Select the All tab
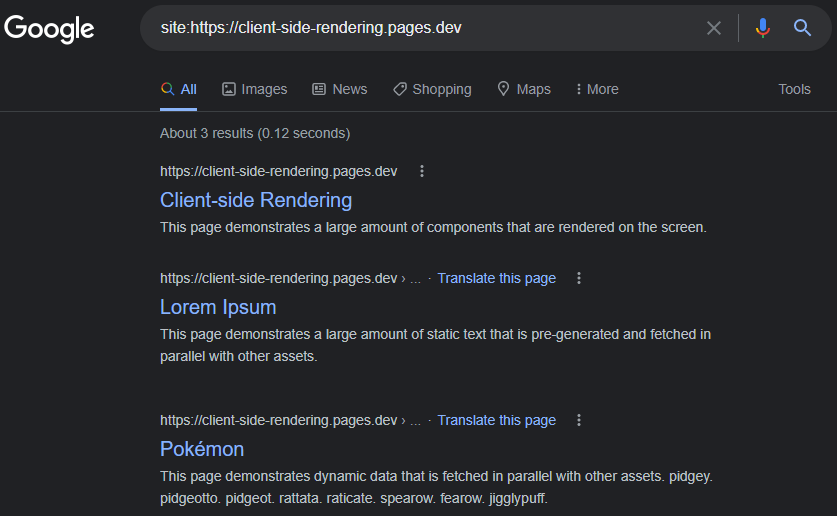Viewport: 837px width, 516px height. click(179, 89)
